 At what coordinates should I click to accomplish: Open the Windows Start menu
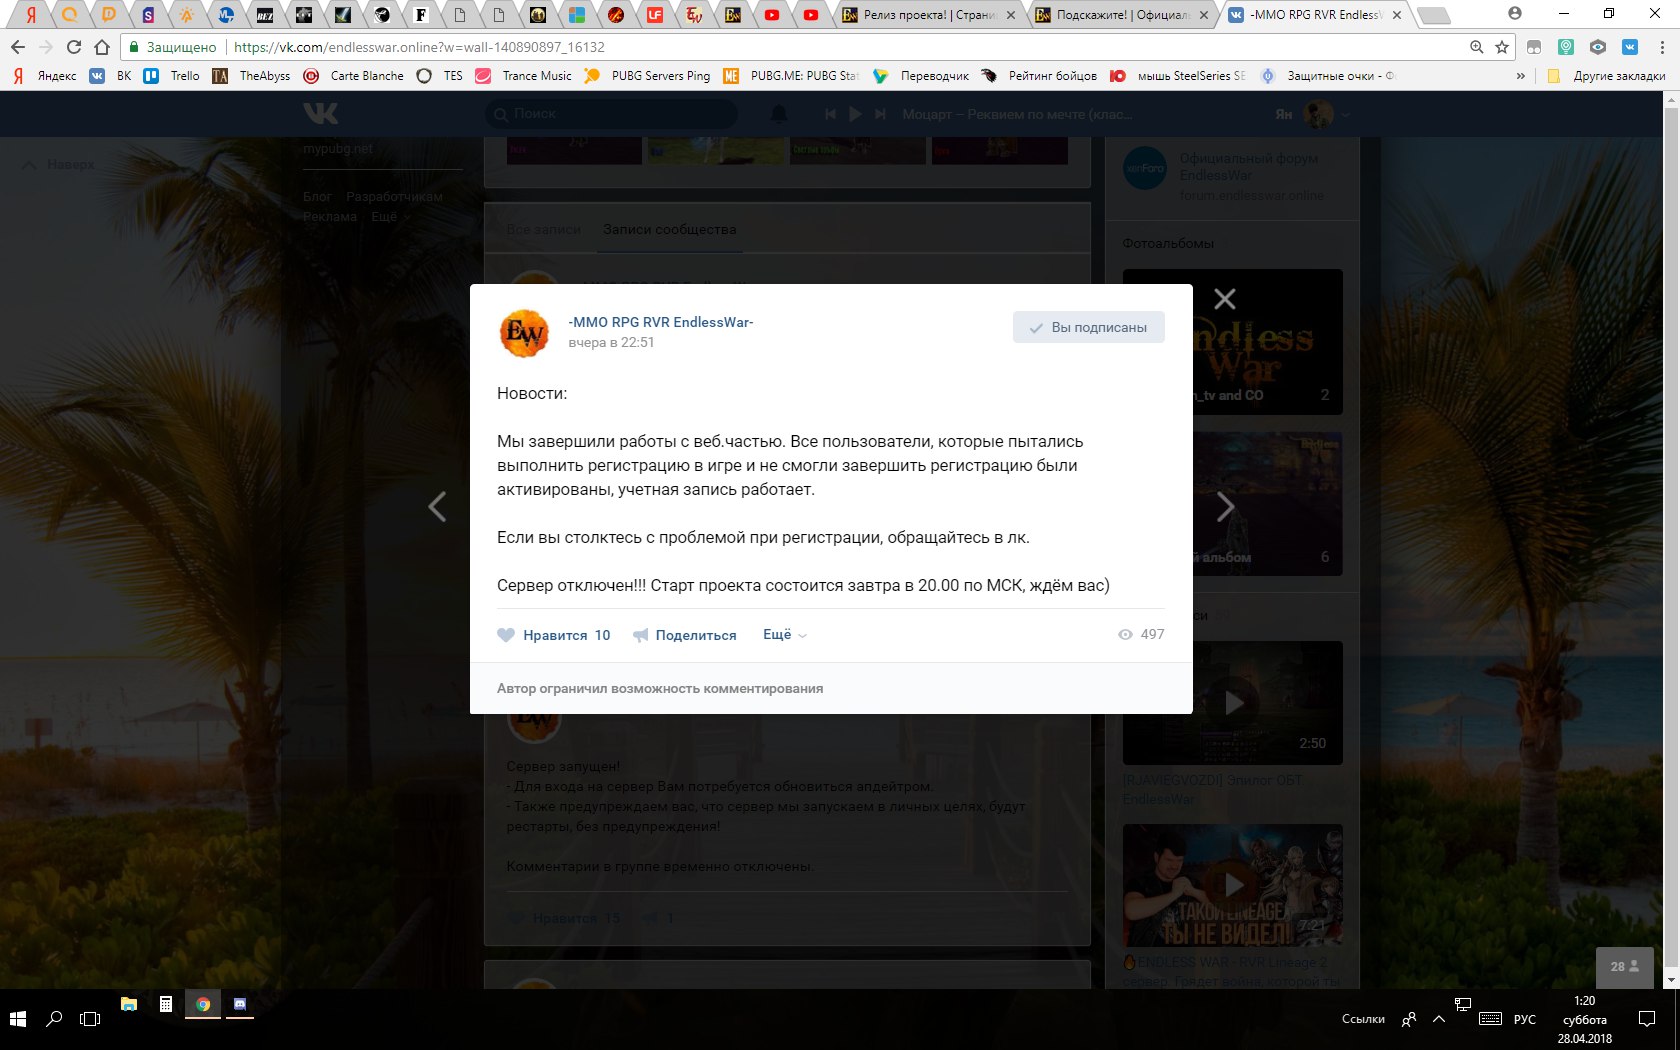[x=17, y=1019]
